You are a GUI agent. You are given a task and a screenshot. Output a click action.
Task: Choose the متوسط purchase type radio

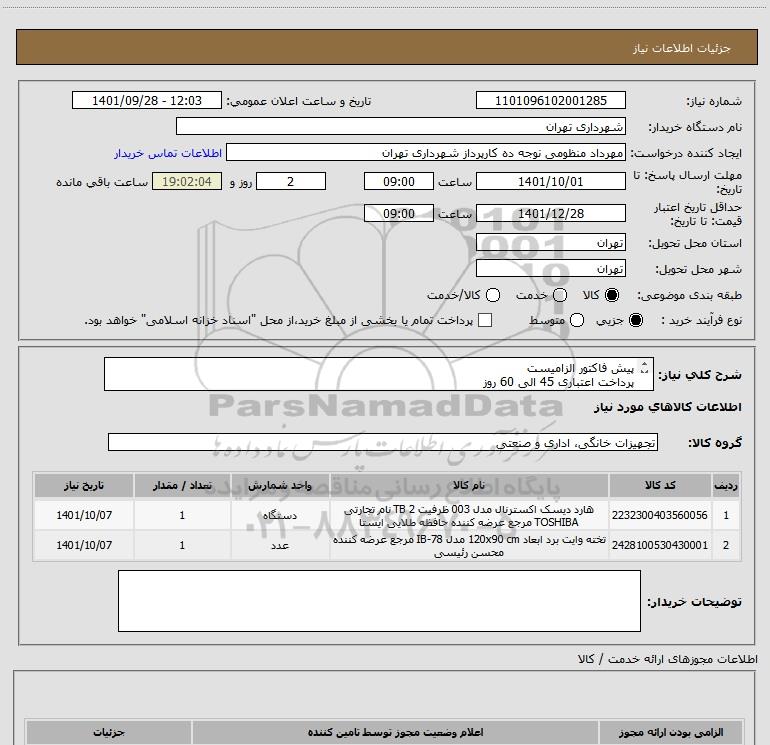click(577, 320)
